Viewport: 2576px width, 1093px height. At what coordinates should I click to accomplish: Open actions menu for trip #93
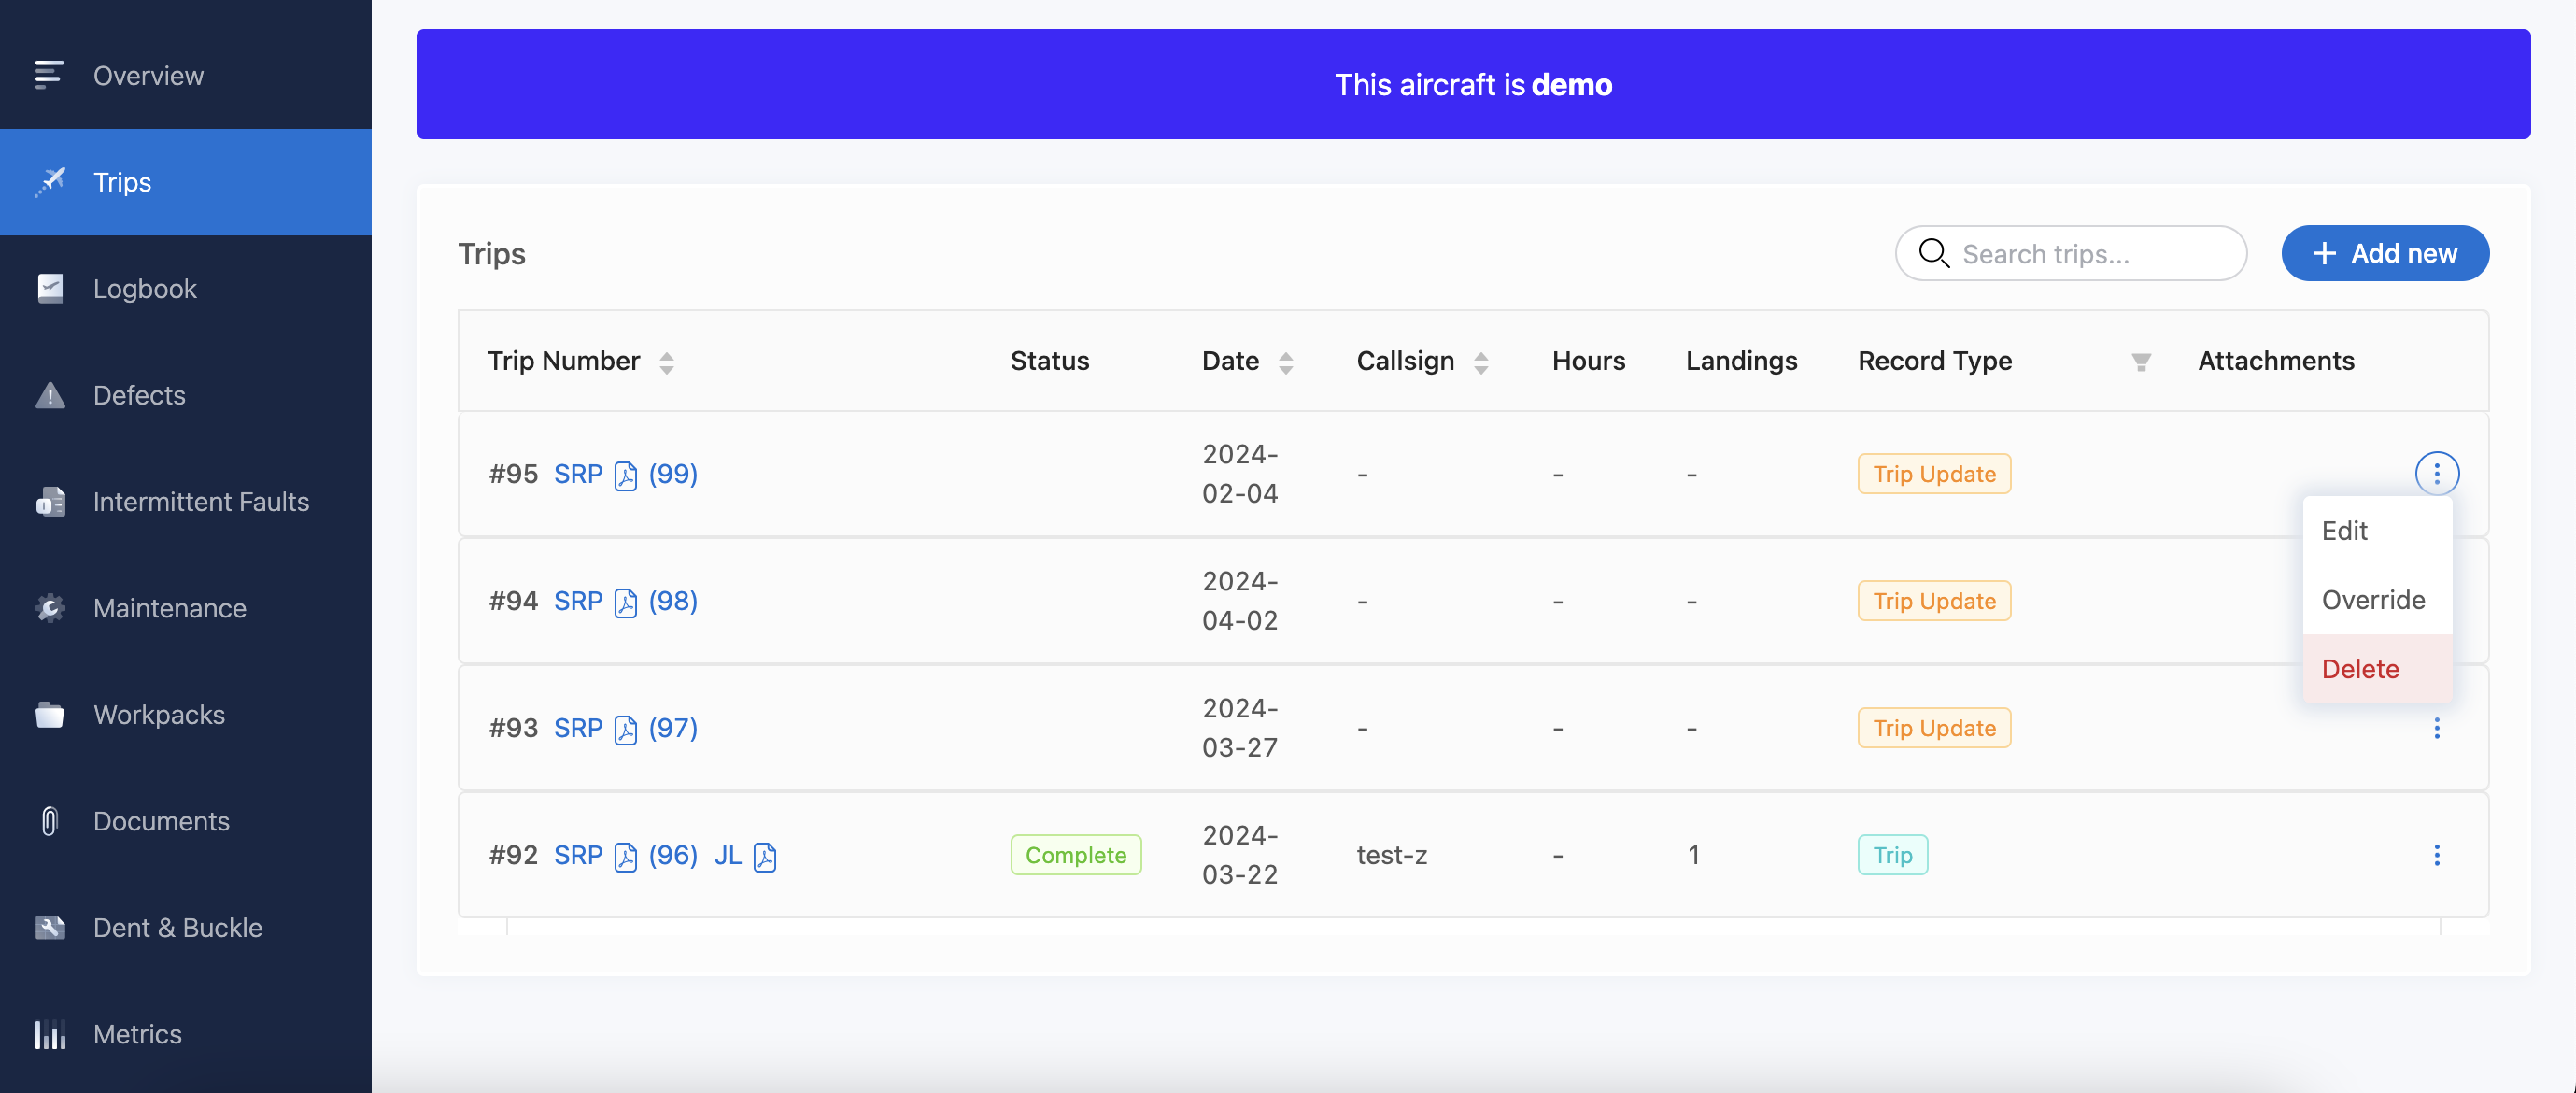(2436, 728)
